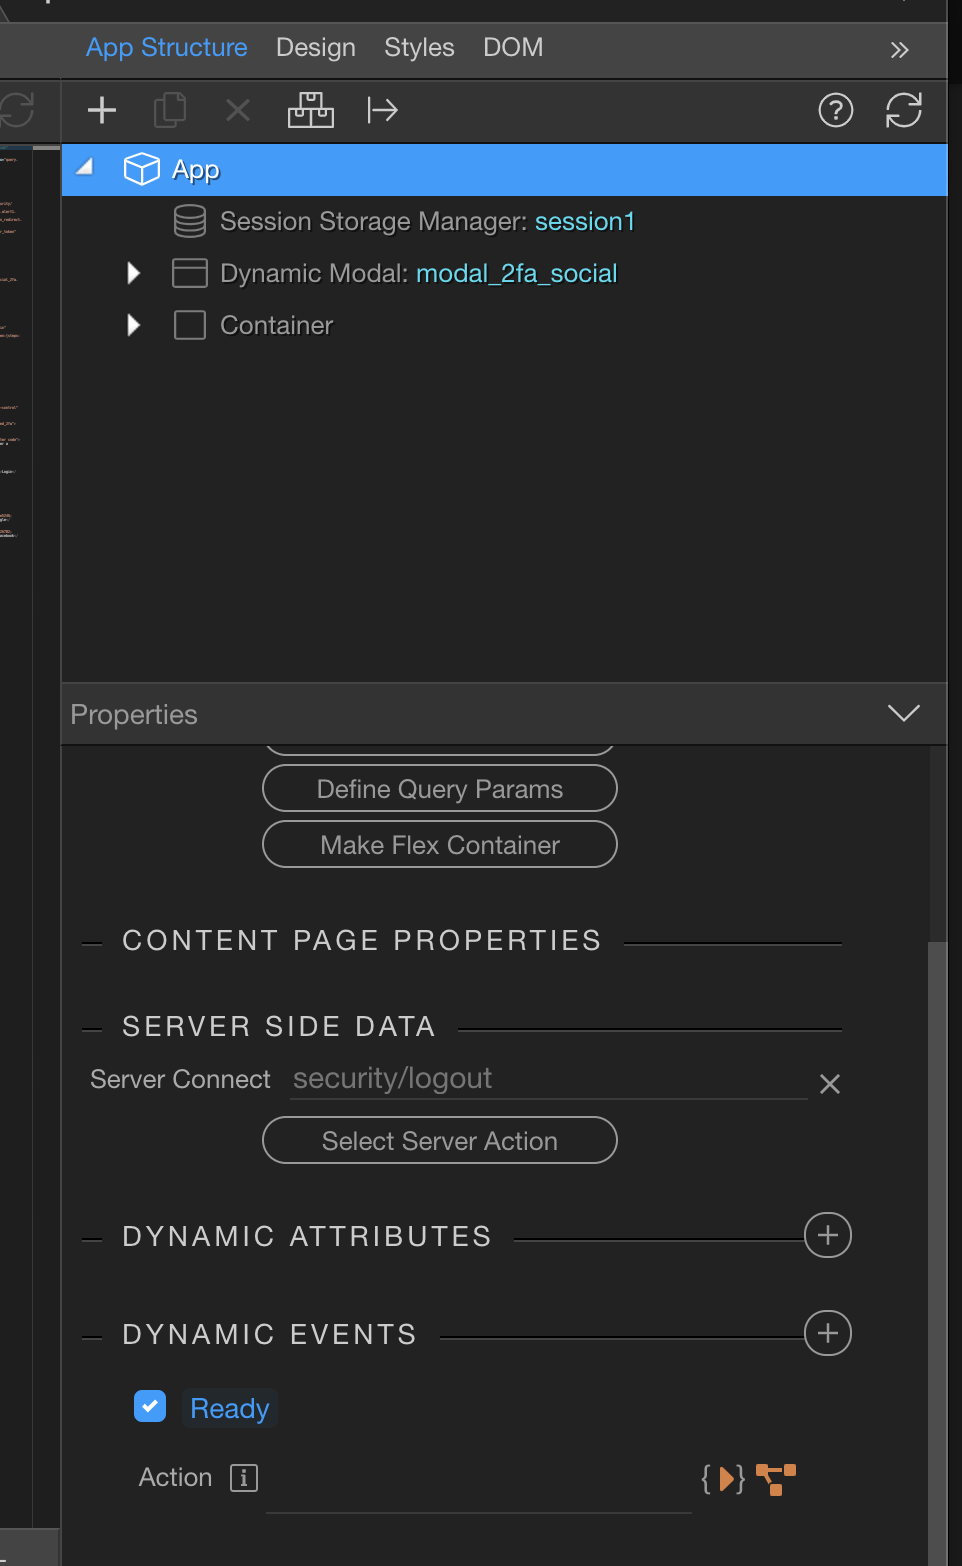
Task: Click the arrow-from-bar move icon in toolbar
Action: (x=382, y=110)
